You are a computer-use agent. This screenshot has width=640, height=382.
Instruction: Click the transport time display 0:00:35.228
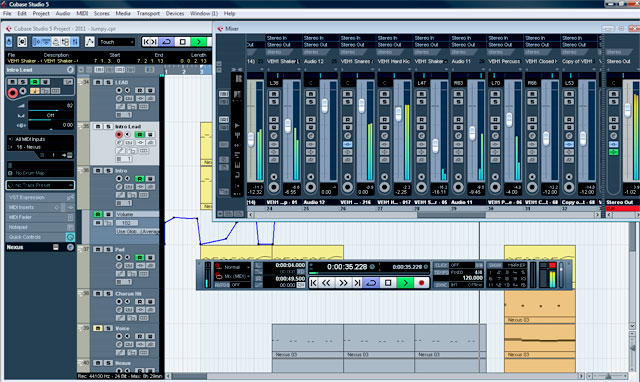click(x=347, y=267)
